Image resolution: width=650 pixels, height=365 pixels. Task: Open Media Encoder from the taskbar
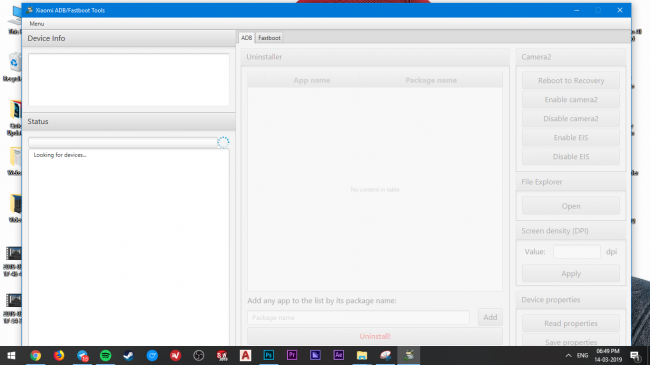coord(315,355)
